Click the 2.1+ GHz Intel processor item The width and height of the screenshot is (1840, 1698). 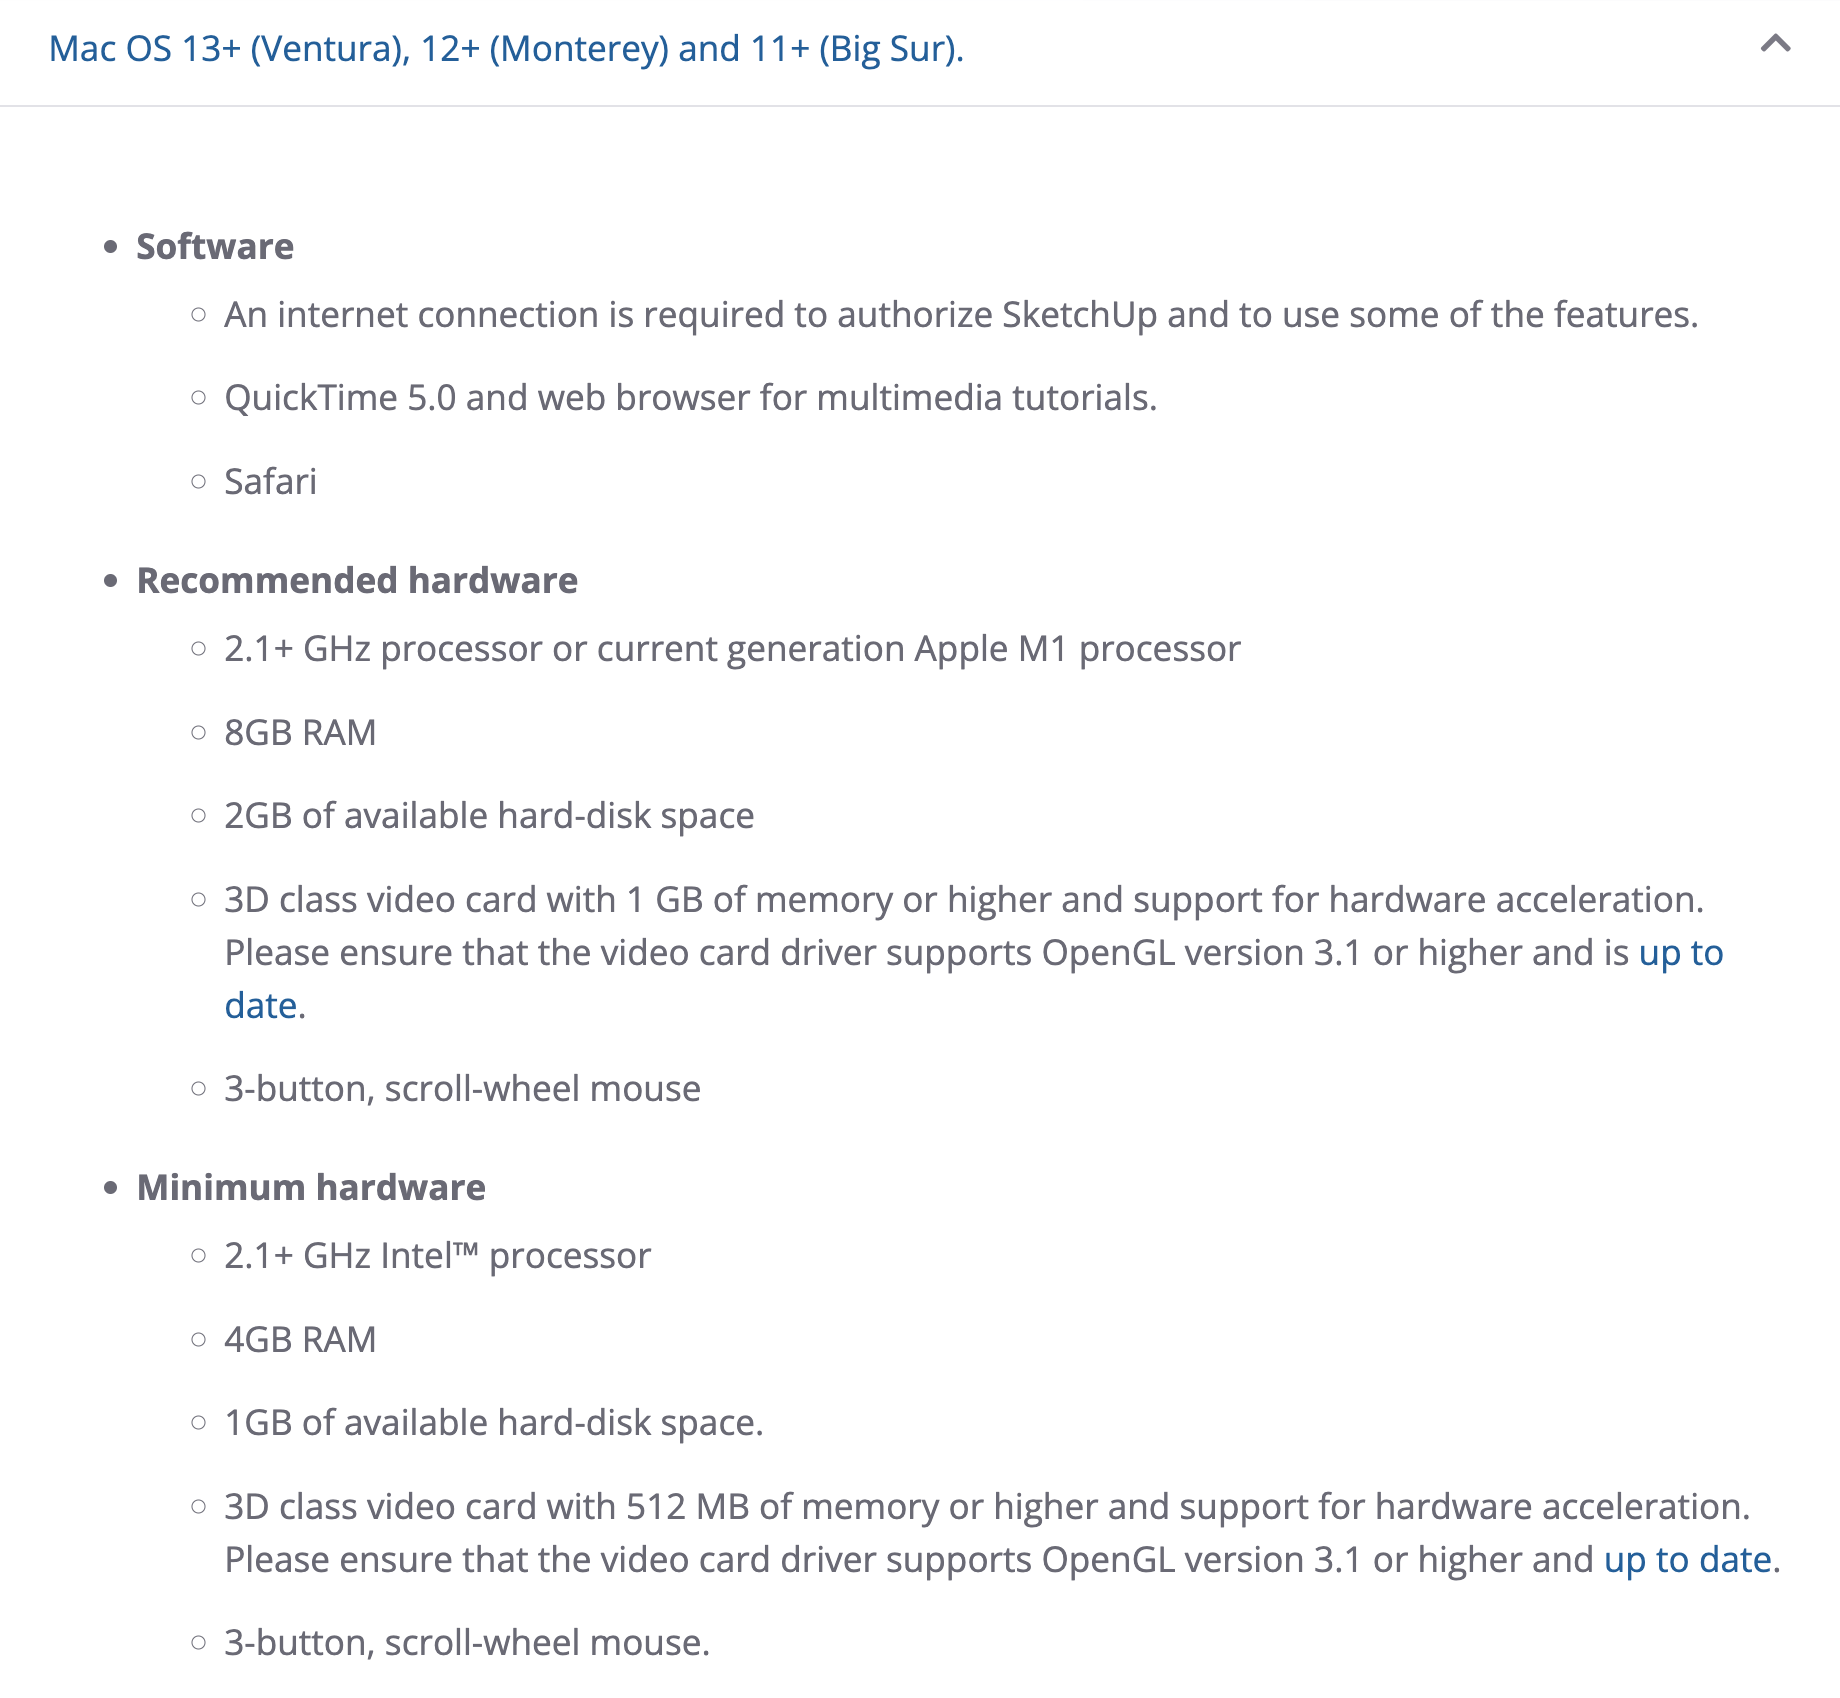tap(437, 1256)
